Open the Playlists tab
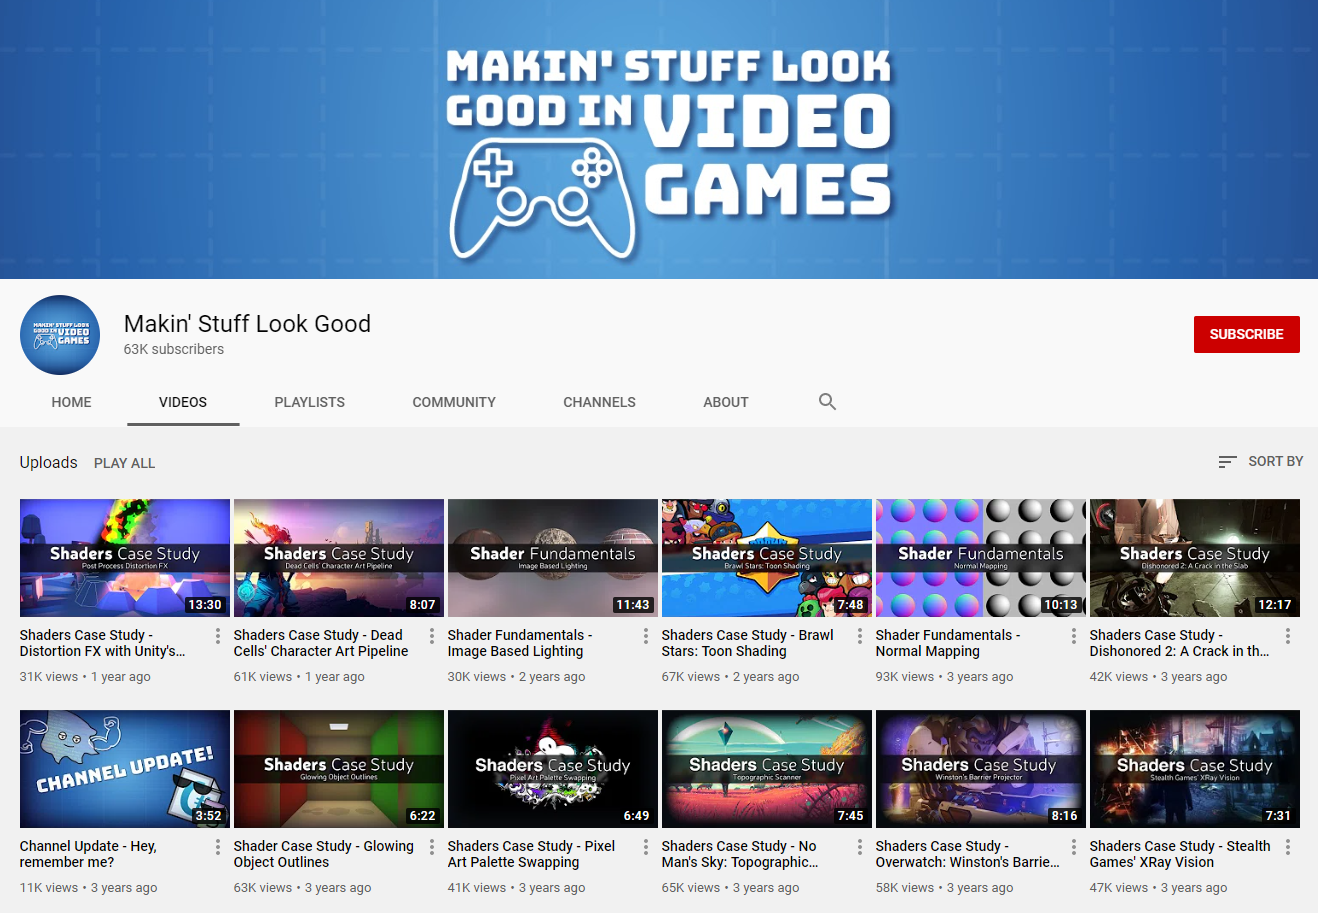 [x=310, y=402]
